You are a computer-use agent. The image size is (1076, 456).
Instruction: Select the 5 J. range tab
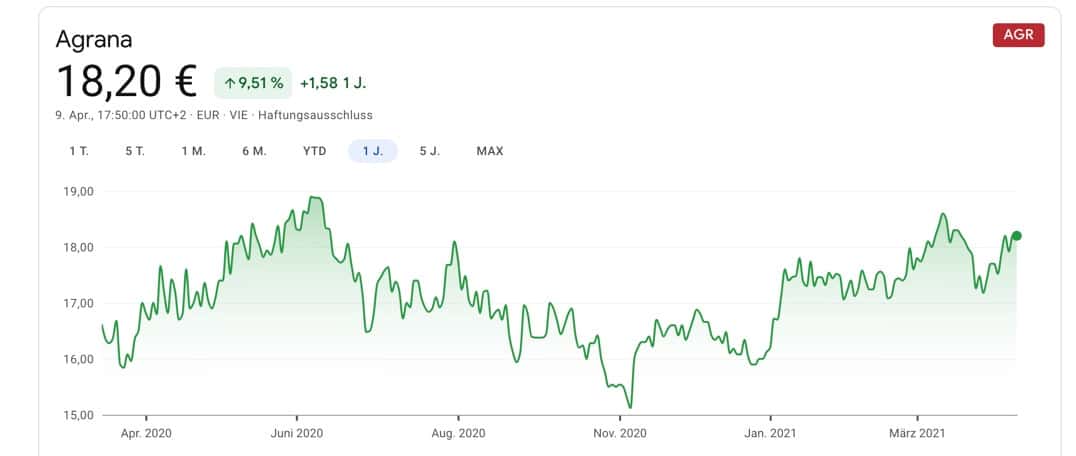click(x=430, y=151)
